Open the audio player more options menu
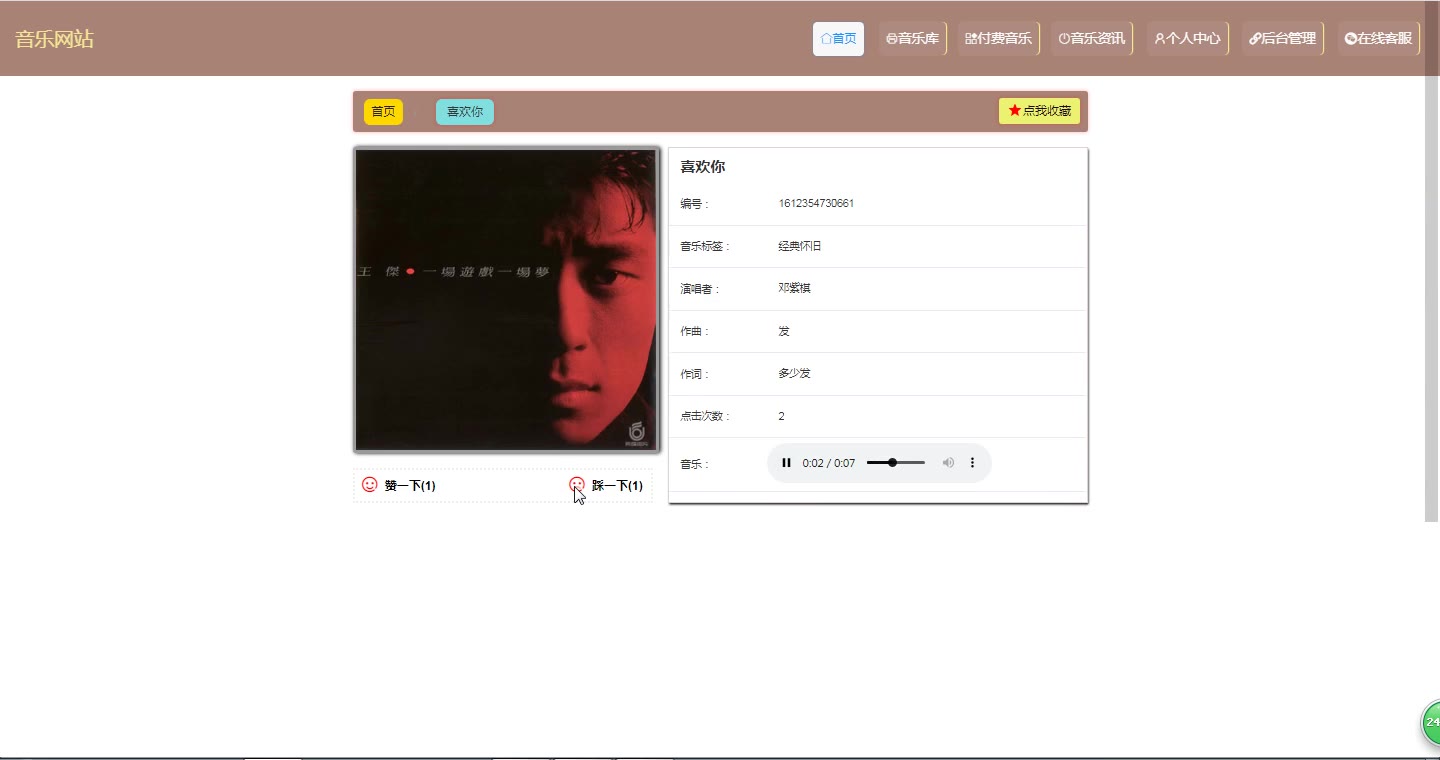The height and width of the screenshot is (760, 1440). coord(972,463)
